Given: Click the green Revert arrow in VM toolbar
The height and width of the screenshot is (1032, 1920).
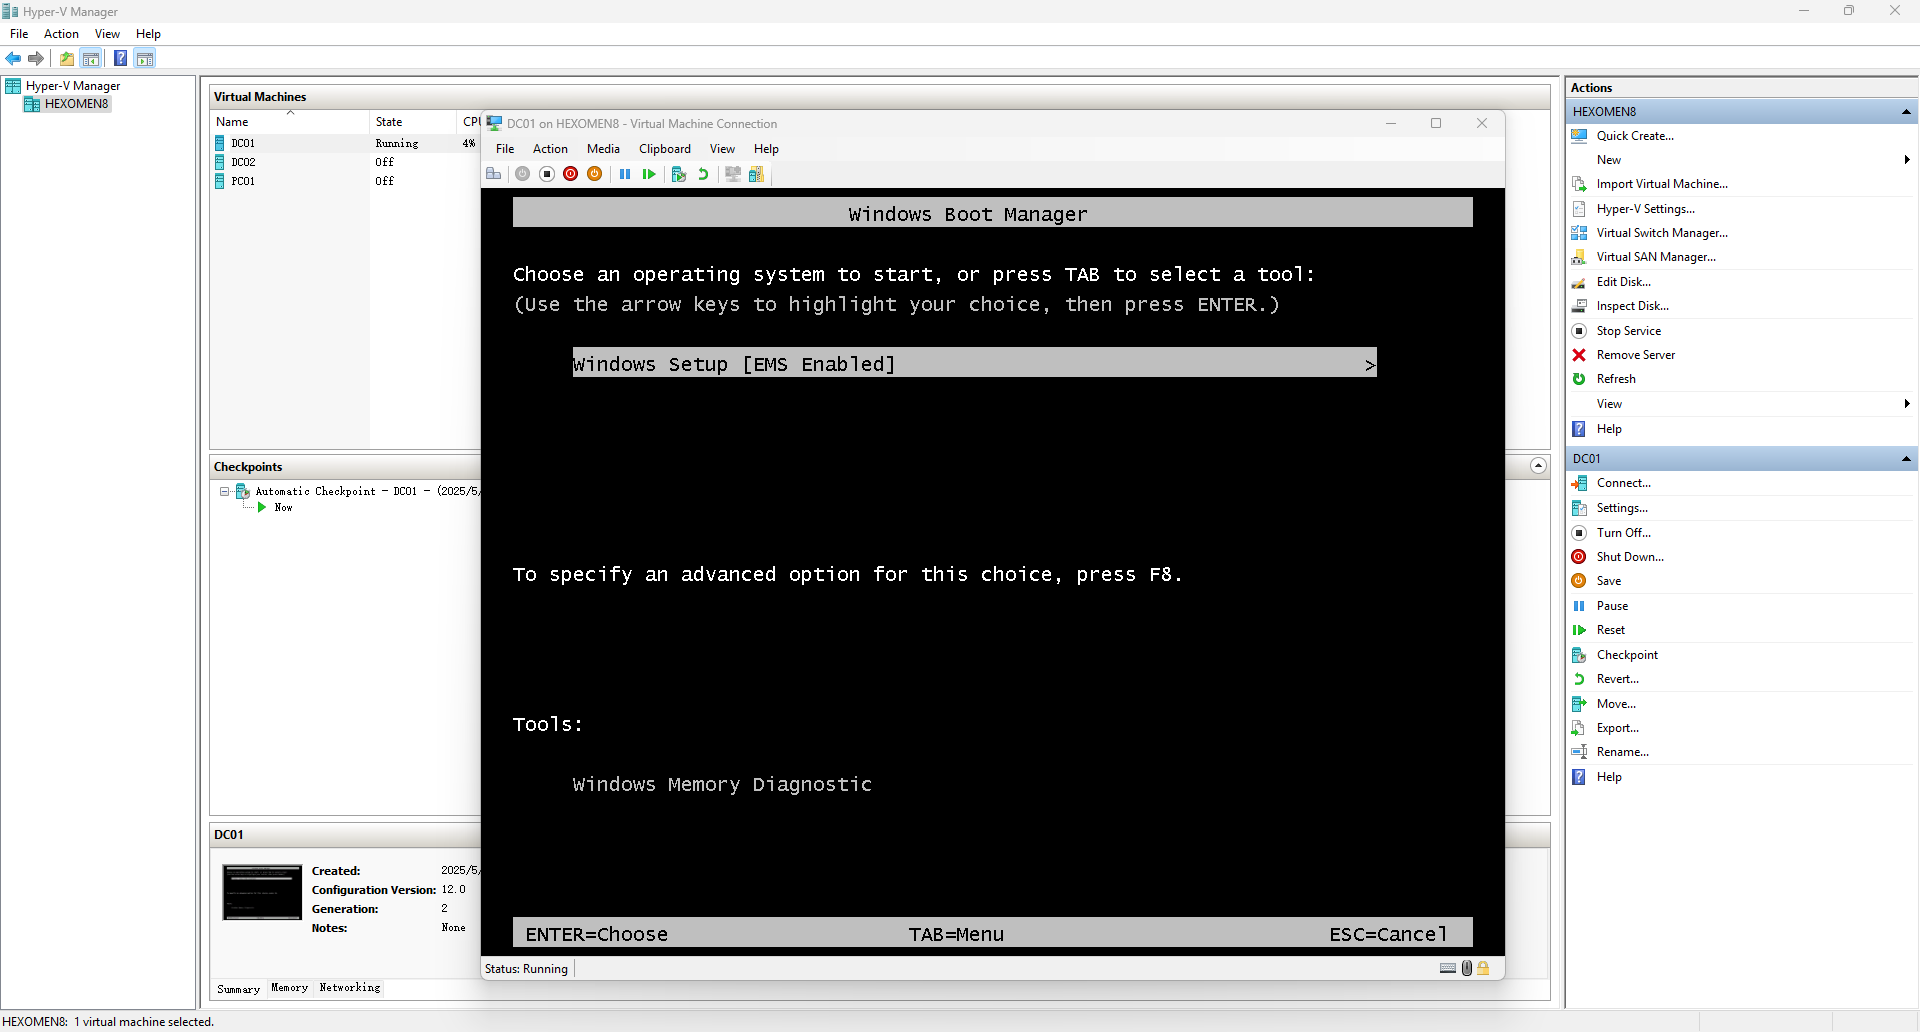Looking at the screenshot, I should 703,174.
